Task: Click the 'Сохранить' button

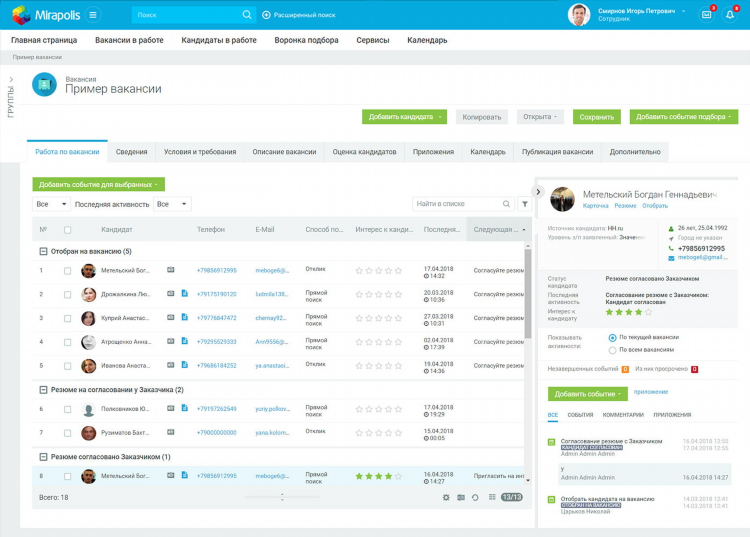Action: (x=596, y=117)
